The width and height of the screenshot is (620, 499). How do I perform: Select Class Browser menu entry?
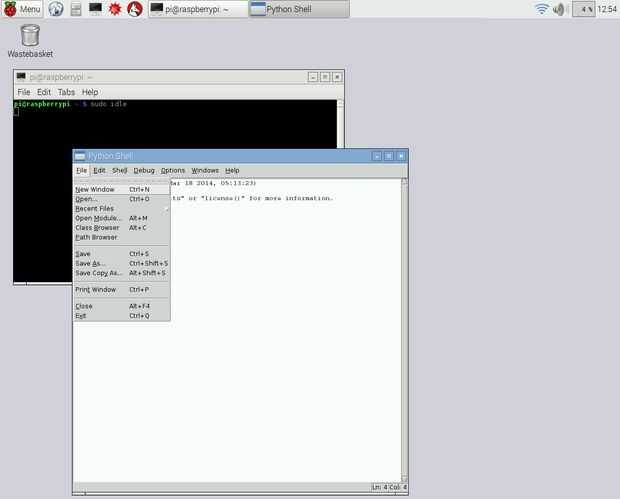click(122, 228)
